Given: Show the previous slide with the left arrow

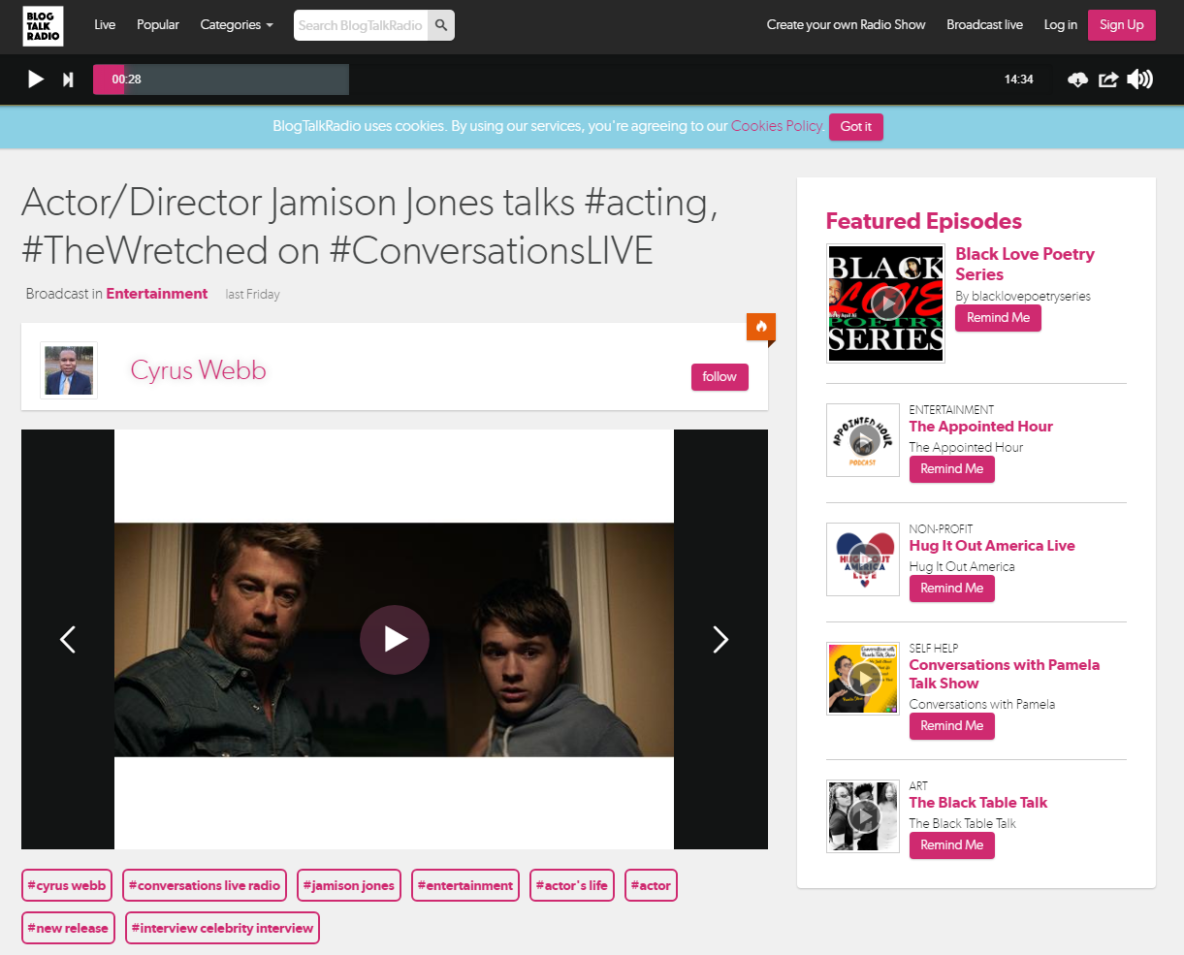Looking at the screenshot, I should tap(68, 639).
